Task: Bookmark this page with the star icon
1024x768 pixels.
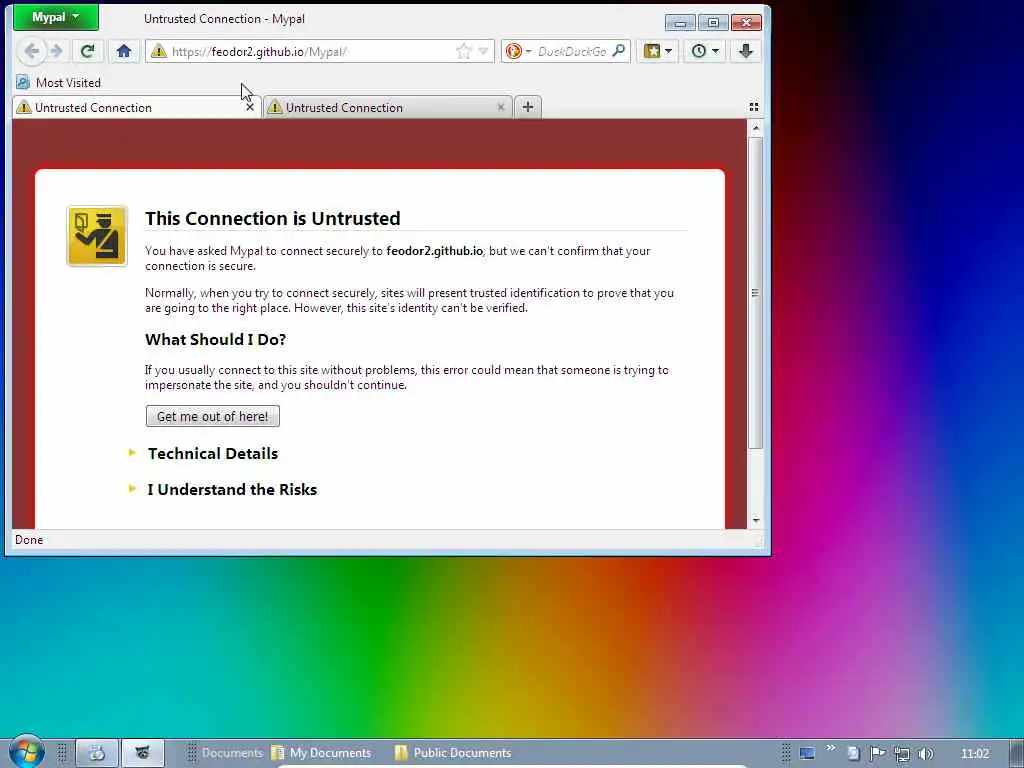Action: [x=464, y=52]
